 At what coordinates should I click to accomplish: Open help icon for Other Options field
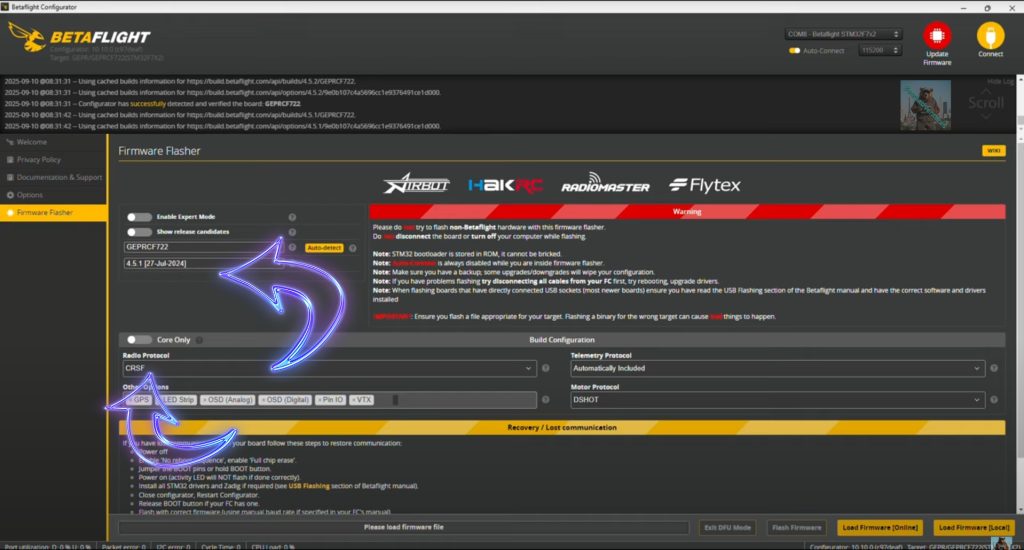[545, 400]
